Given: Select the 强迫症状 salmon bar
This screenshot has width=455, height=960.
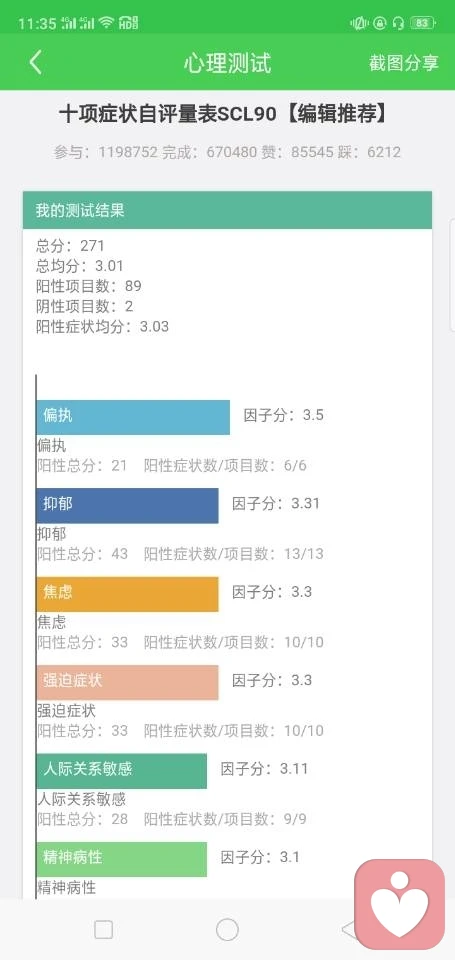Looking at the screenshot, I should (x=127, y=682).
